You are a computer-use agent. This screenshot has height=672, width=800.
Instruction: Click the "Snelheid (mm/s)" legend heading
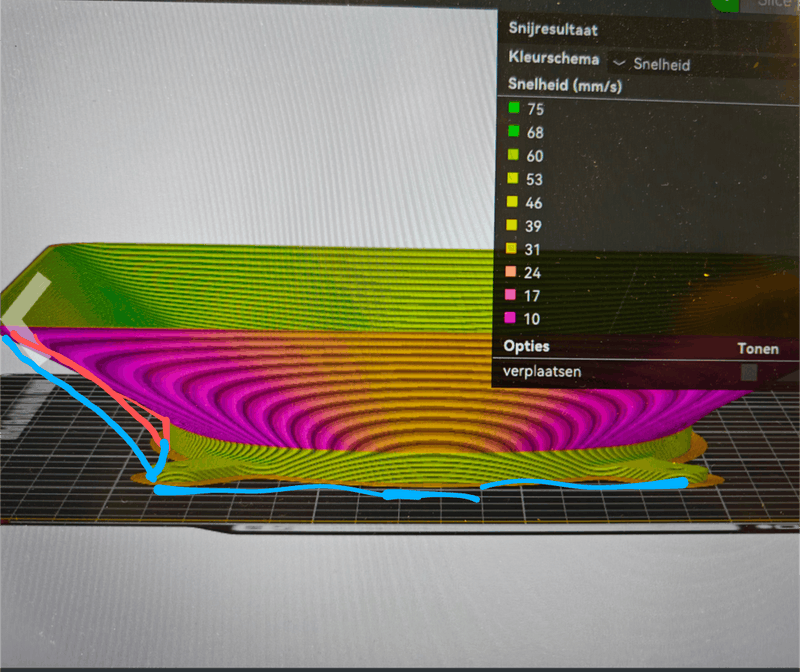tap(565, 85)
